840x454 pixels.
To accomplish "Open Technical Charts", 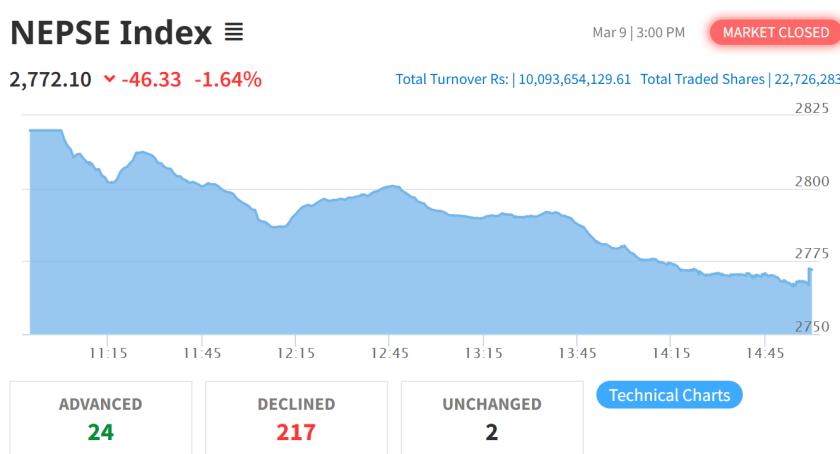I will click(669, 395).
